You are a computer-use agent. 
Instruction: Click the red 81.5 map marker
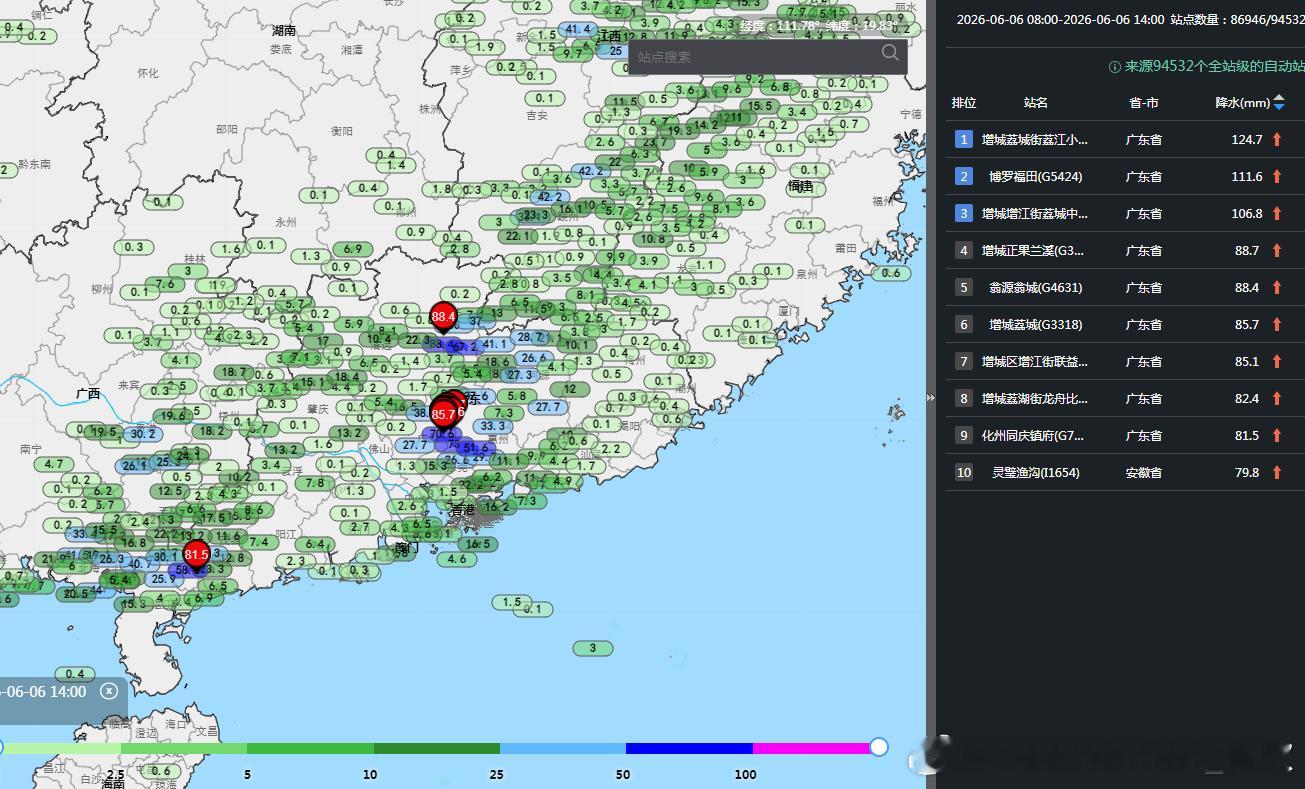click(196, 555)
